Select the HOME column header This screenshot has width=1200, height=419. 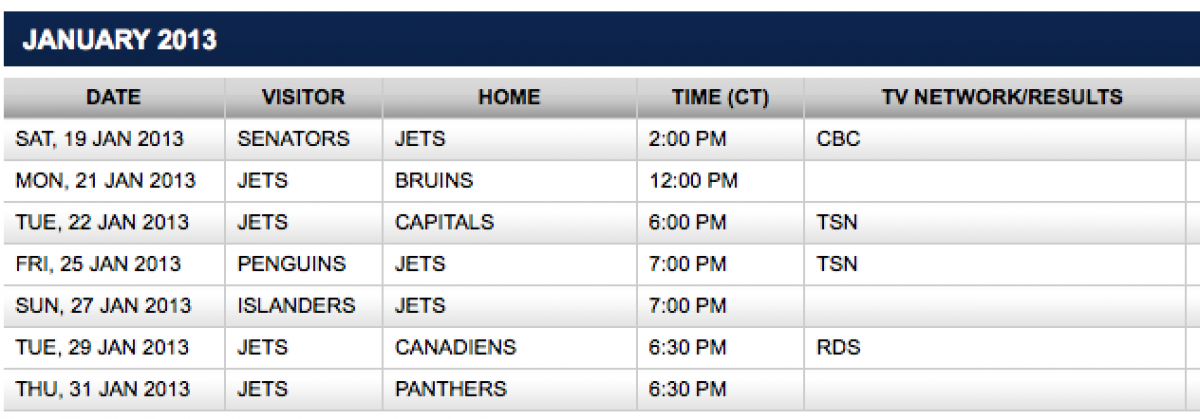pyautogui.click(x=509, y=97)
